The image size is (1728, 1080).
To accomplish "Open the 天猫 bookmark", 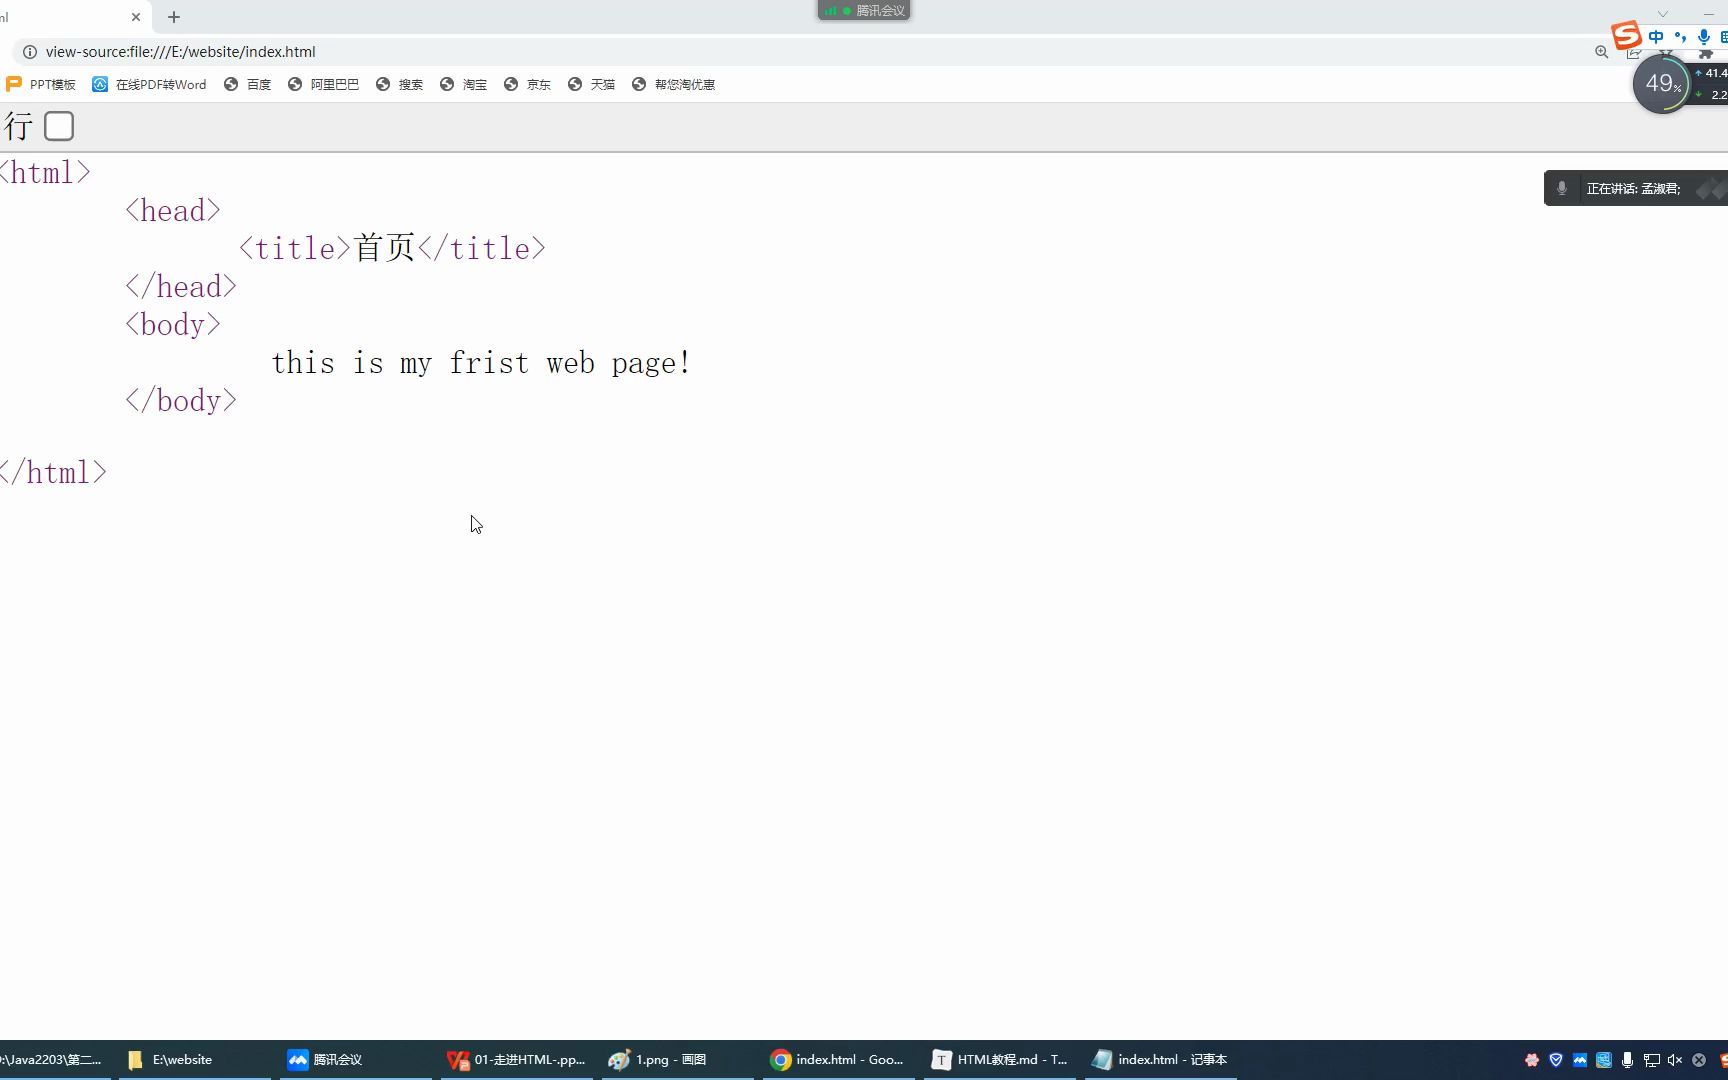I will tap(591, 85).
